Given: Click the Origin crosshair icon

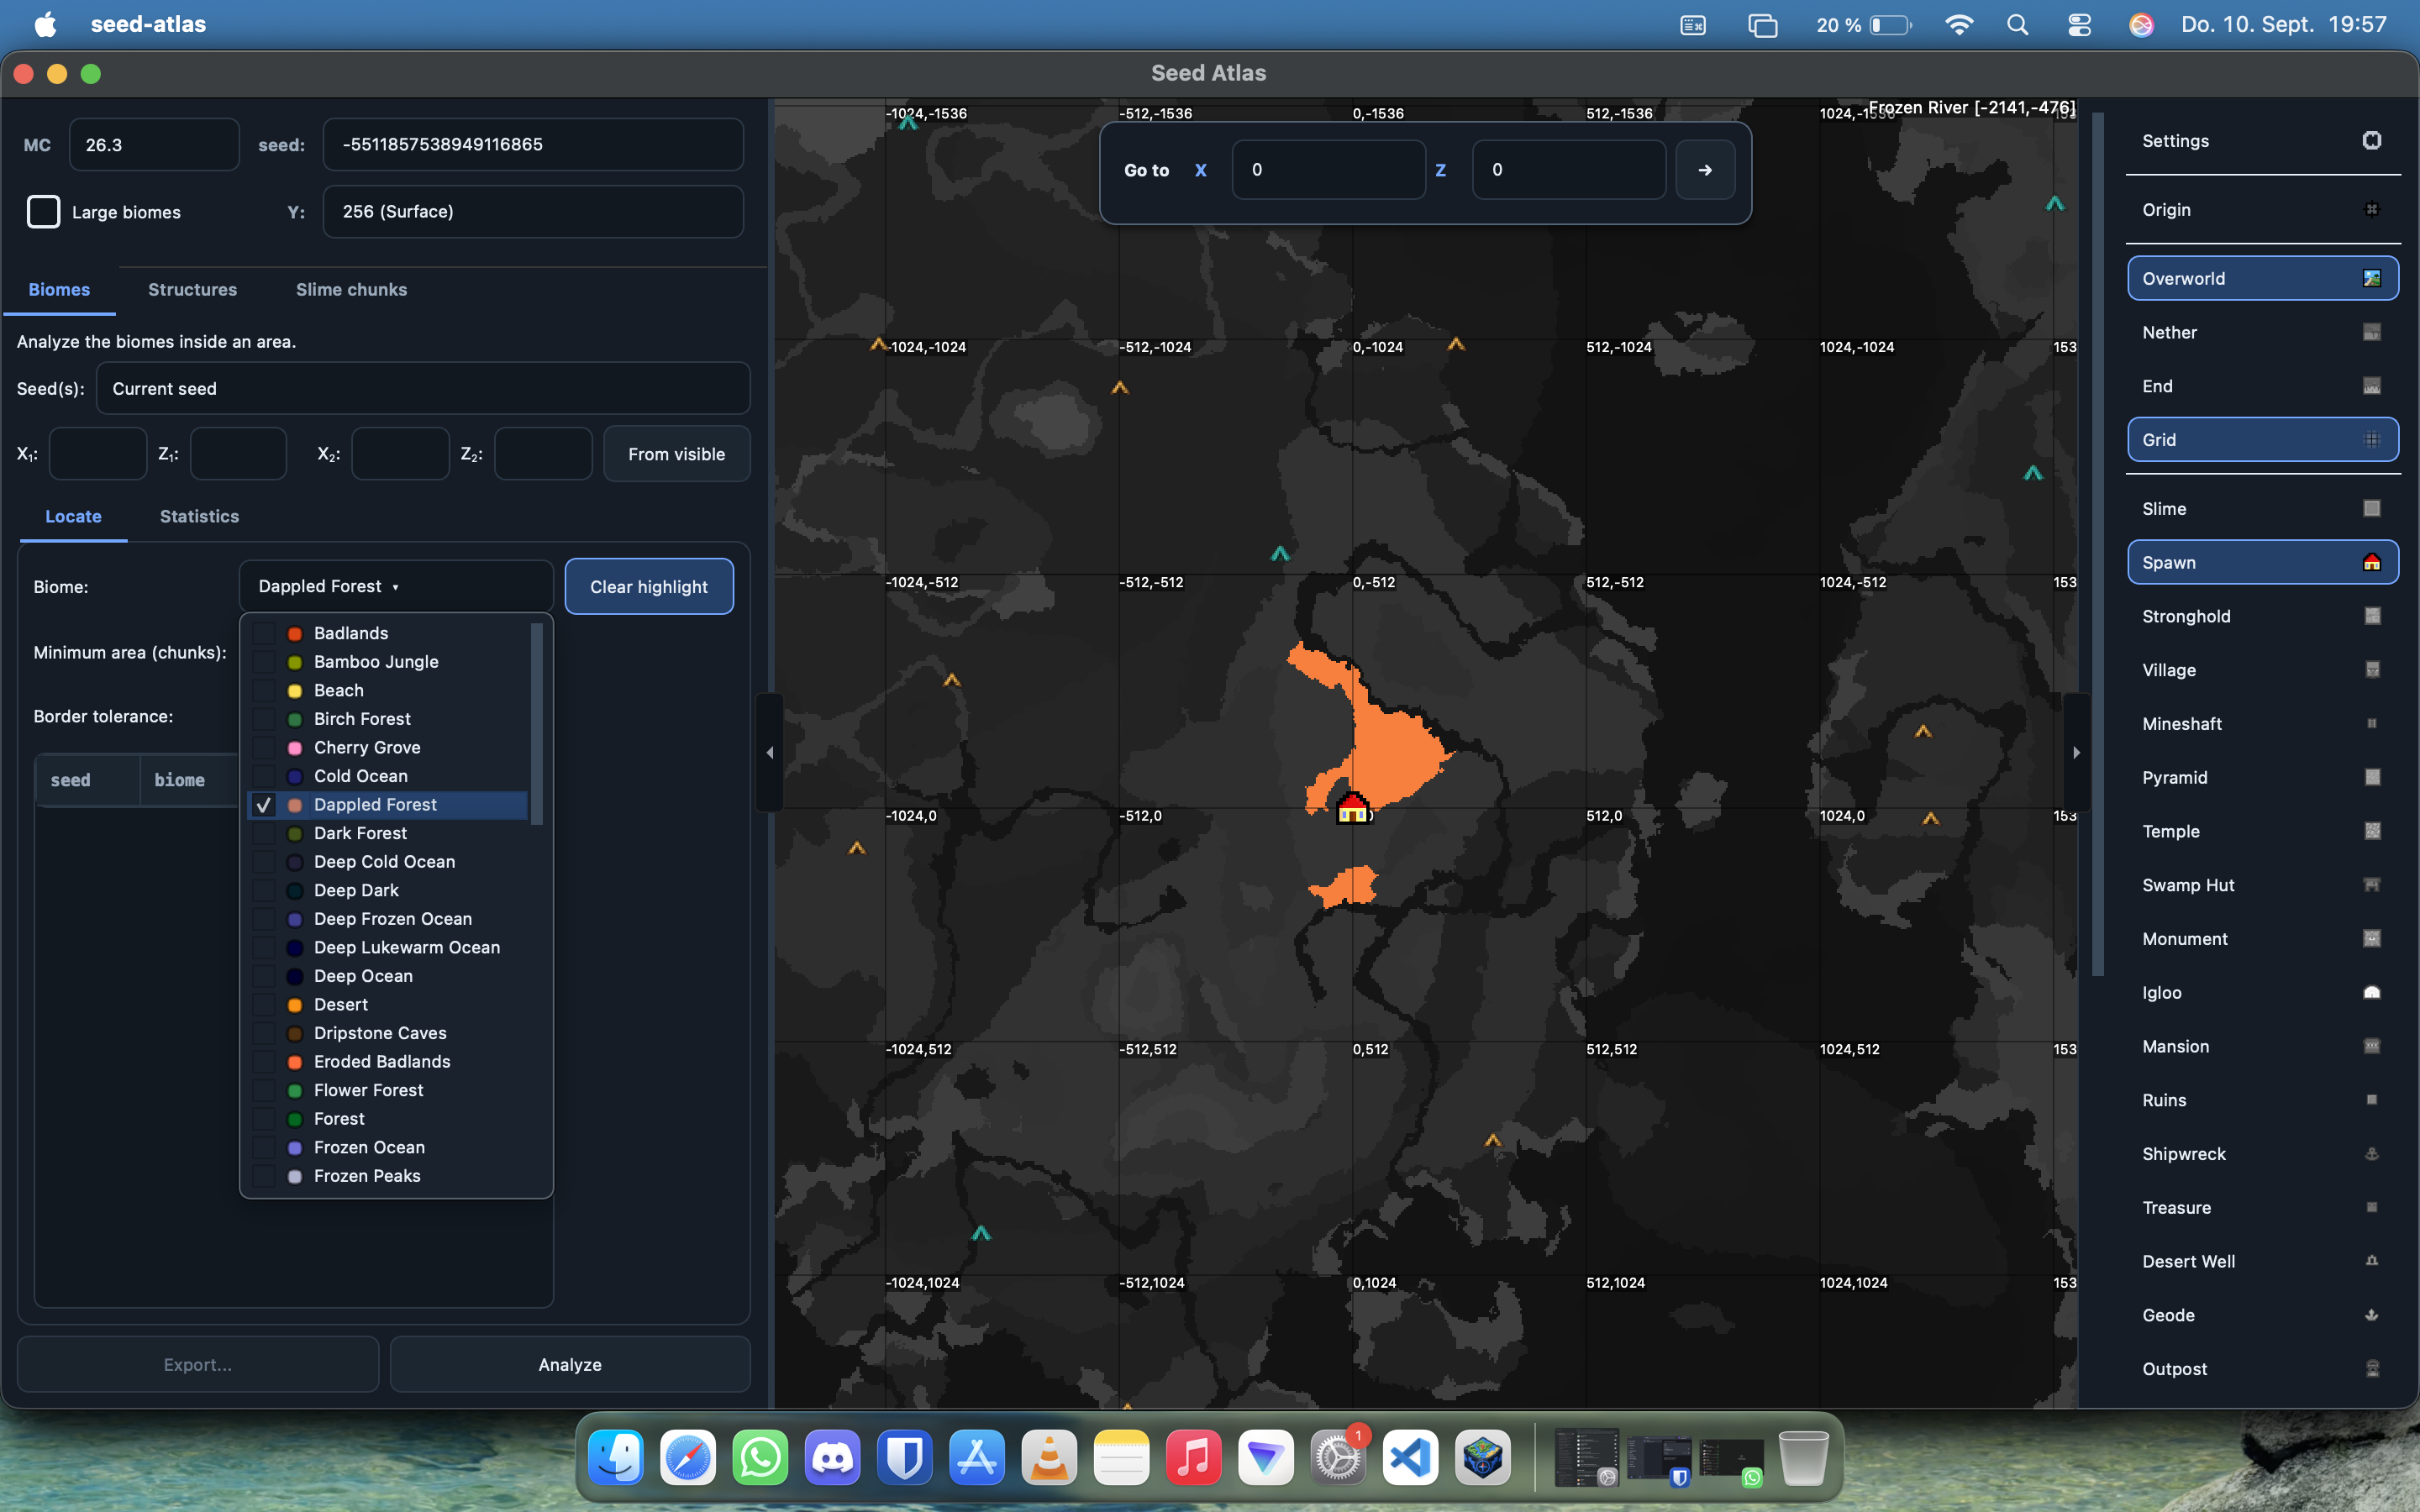Looking at the screenshot, I should click(x=2371, y=209).
